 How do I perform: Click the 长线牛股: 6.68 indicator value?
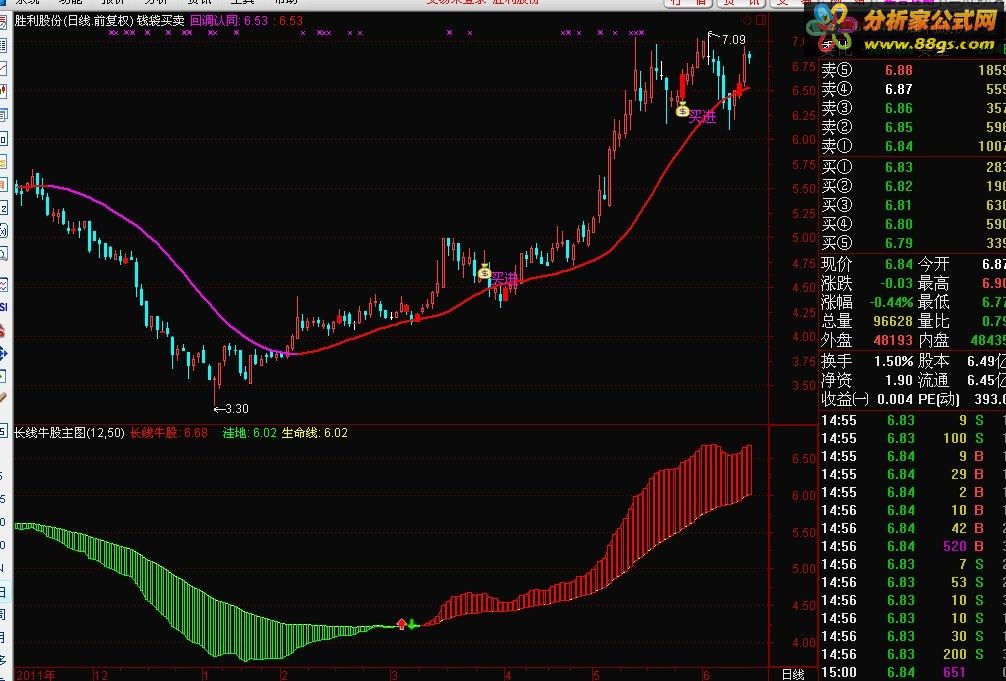coord(169,433)
